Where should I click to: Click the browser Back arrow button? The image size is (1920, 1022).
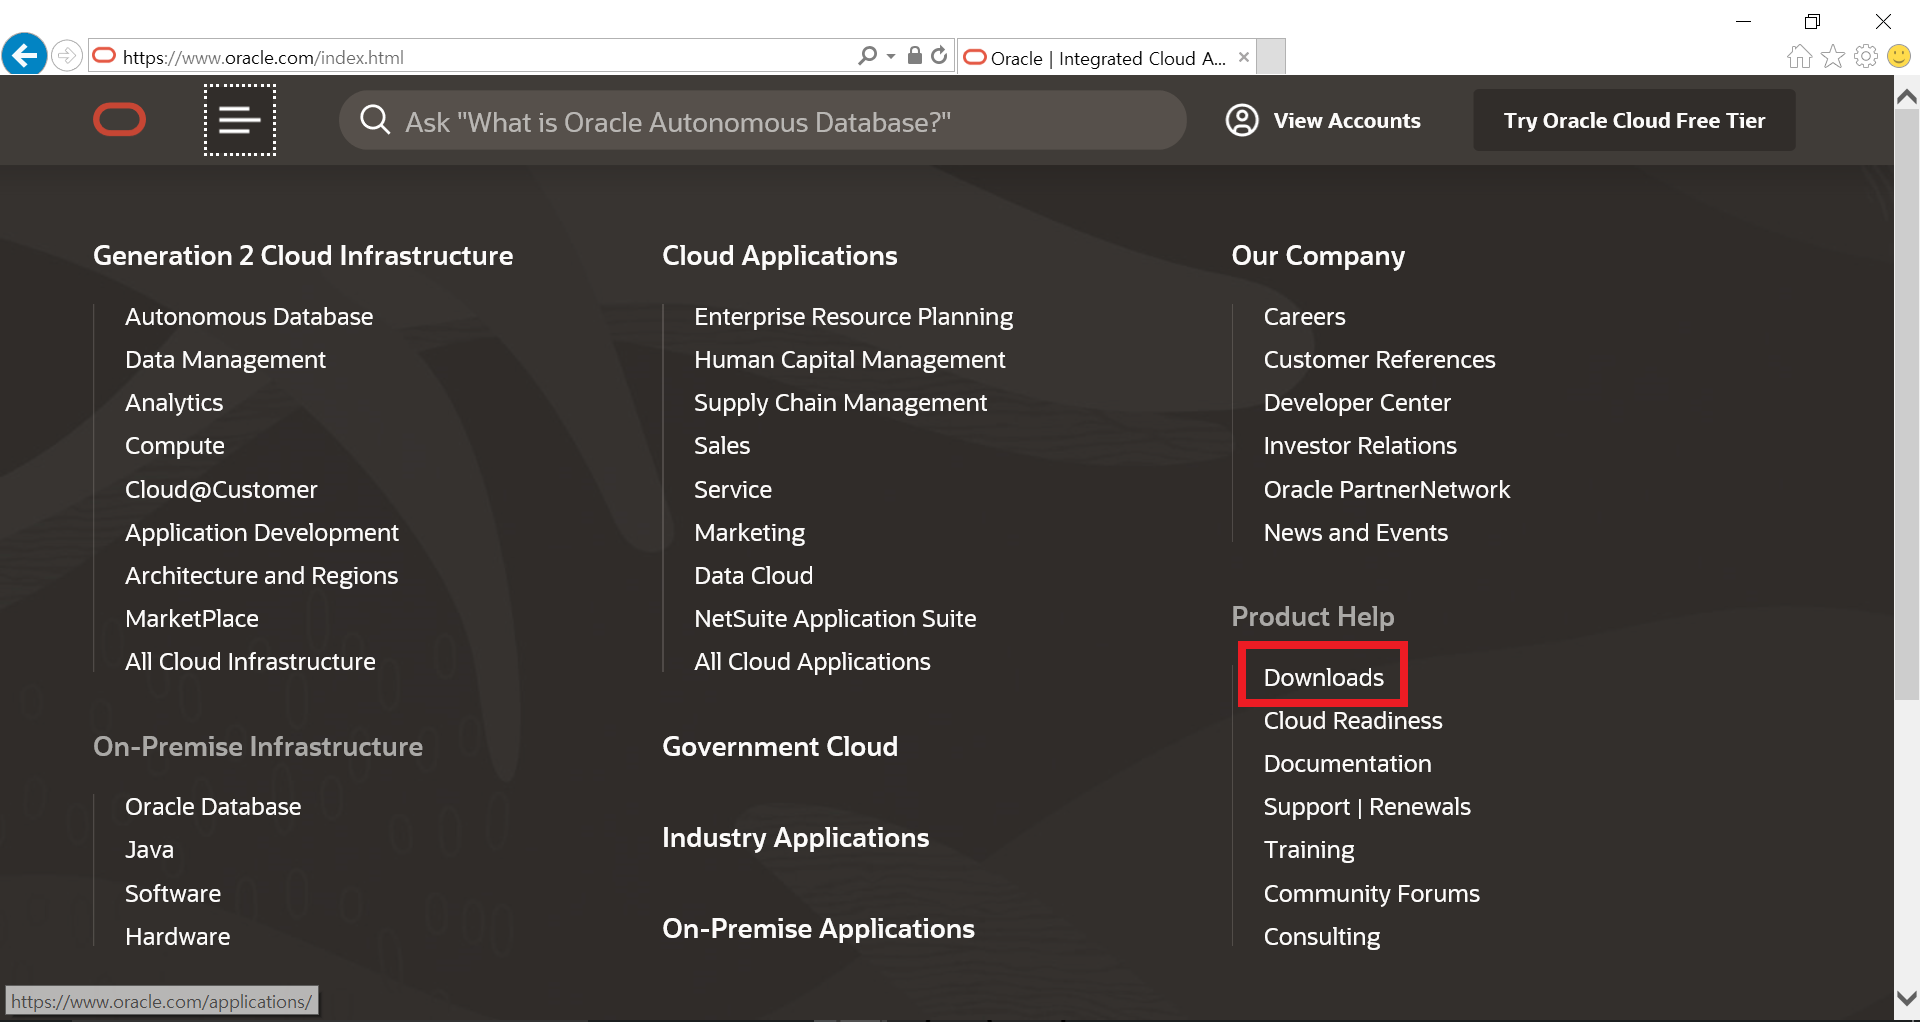[x=24, y=55]
